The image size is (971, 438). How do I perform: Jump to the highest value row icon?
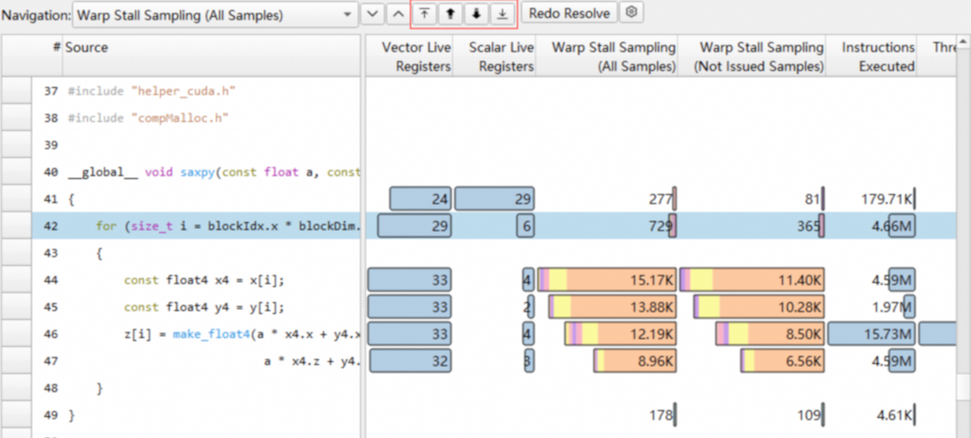(x=426, y=14)
